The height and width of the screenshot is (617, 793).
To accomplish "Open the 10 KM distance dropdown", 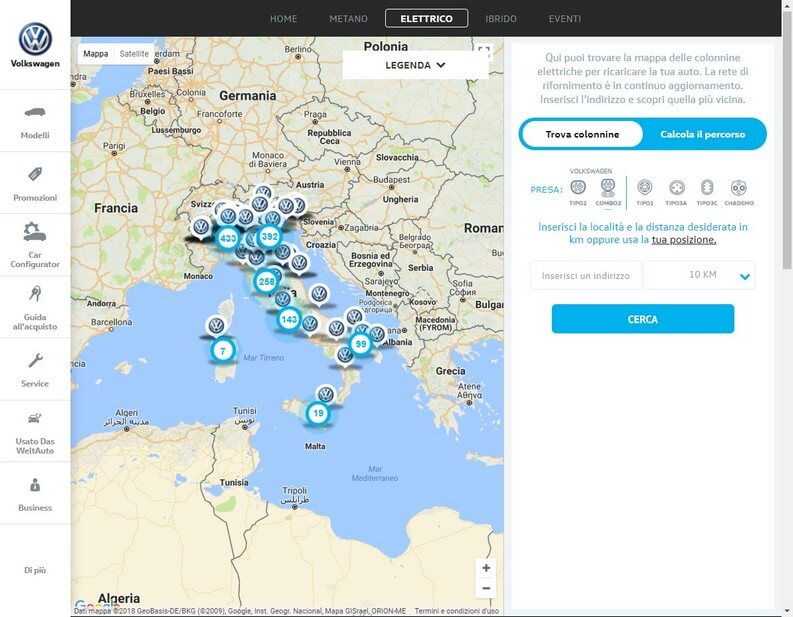I will 699,275.
